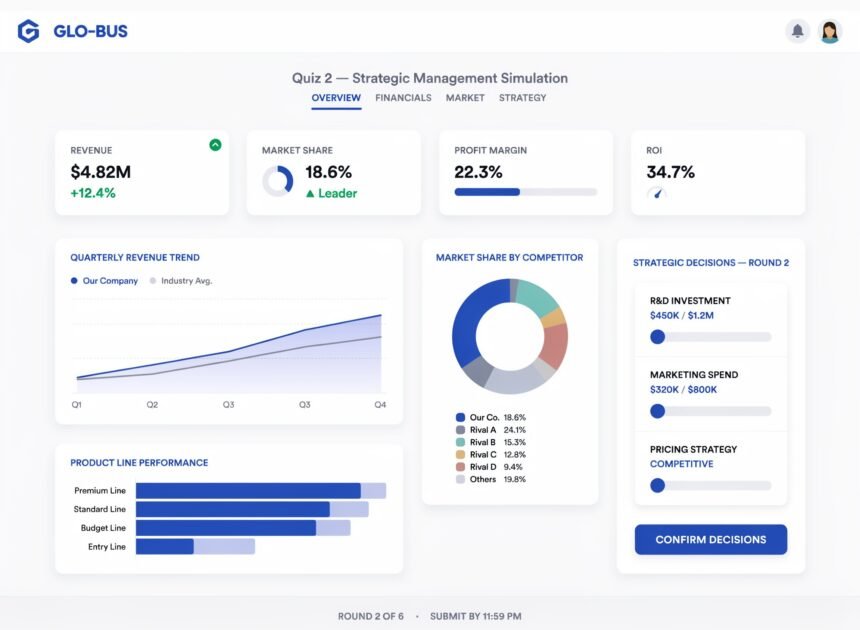Image resolution: width=860 pixels, height=630 pixels.
Task: Open the user profile avatar
Action: pyautogui.click(x=829, y=31)
